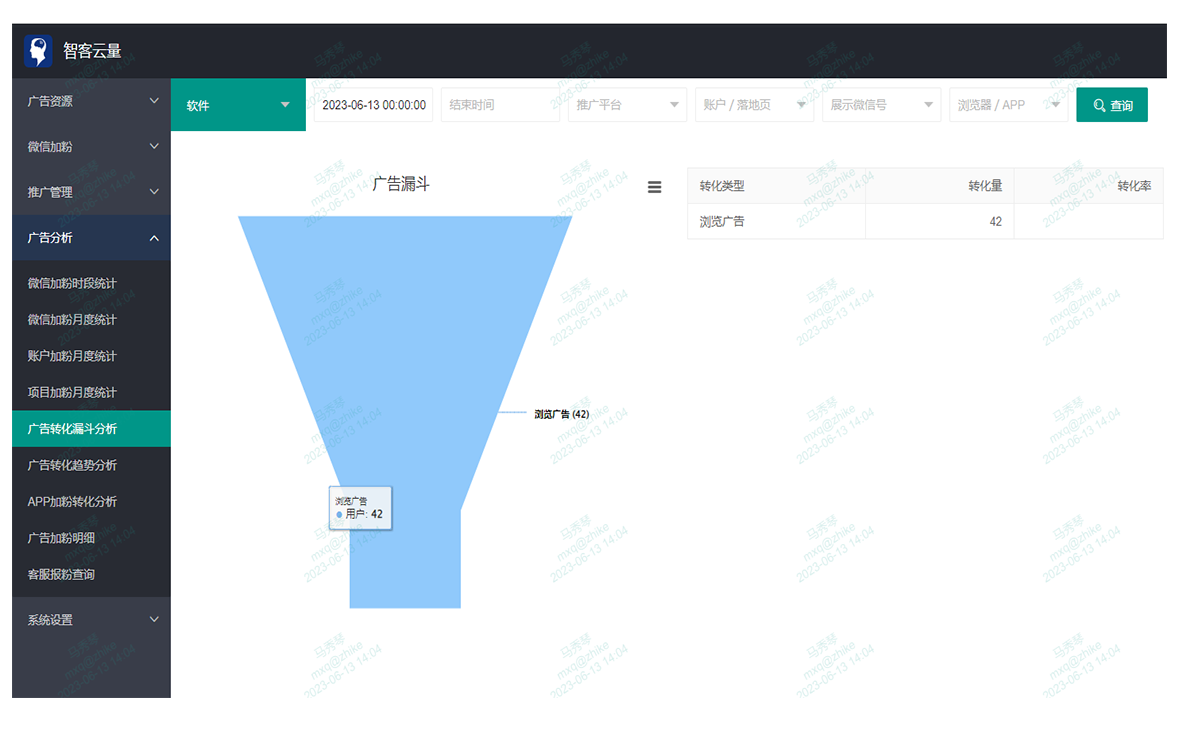Open 客服报粉查询 in sidebar
The image size is (1180, 729).
pos(61,574)
